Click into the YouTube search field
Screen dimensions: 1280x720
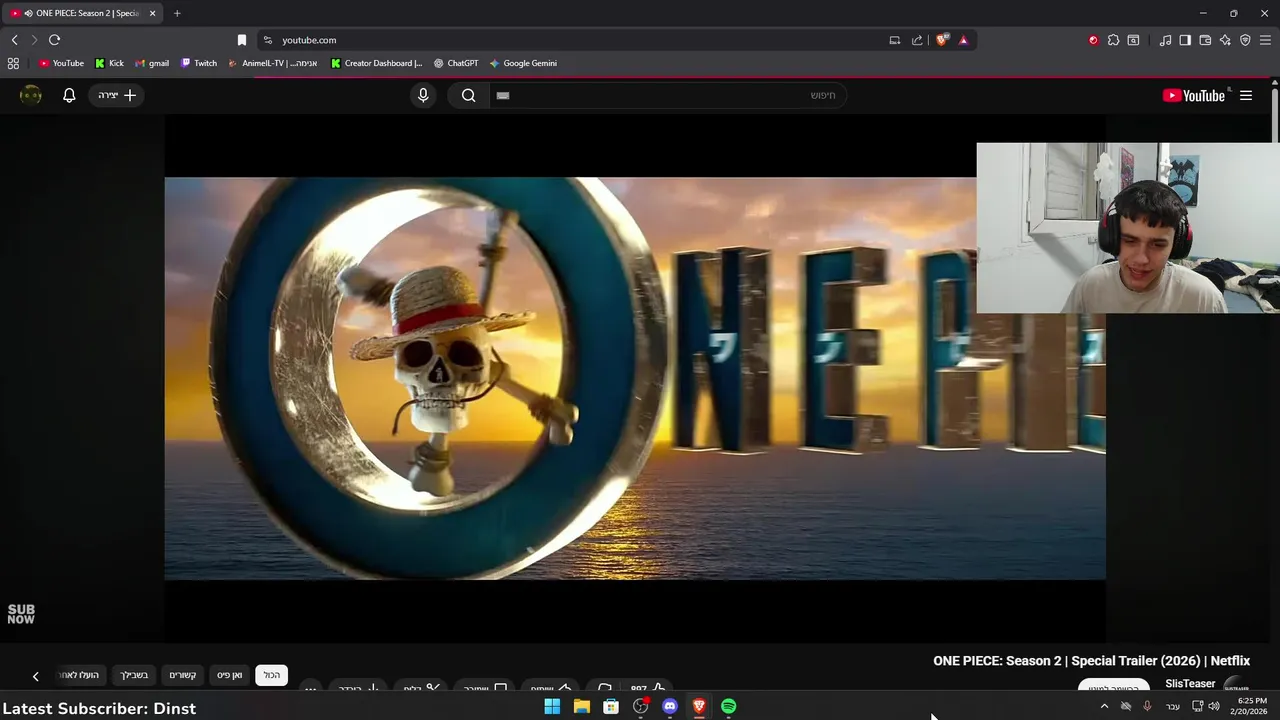[x=668, y=95]
